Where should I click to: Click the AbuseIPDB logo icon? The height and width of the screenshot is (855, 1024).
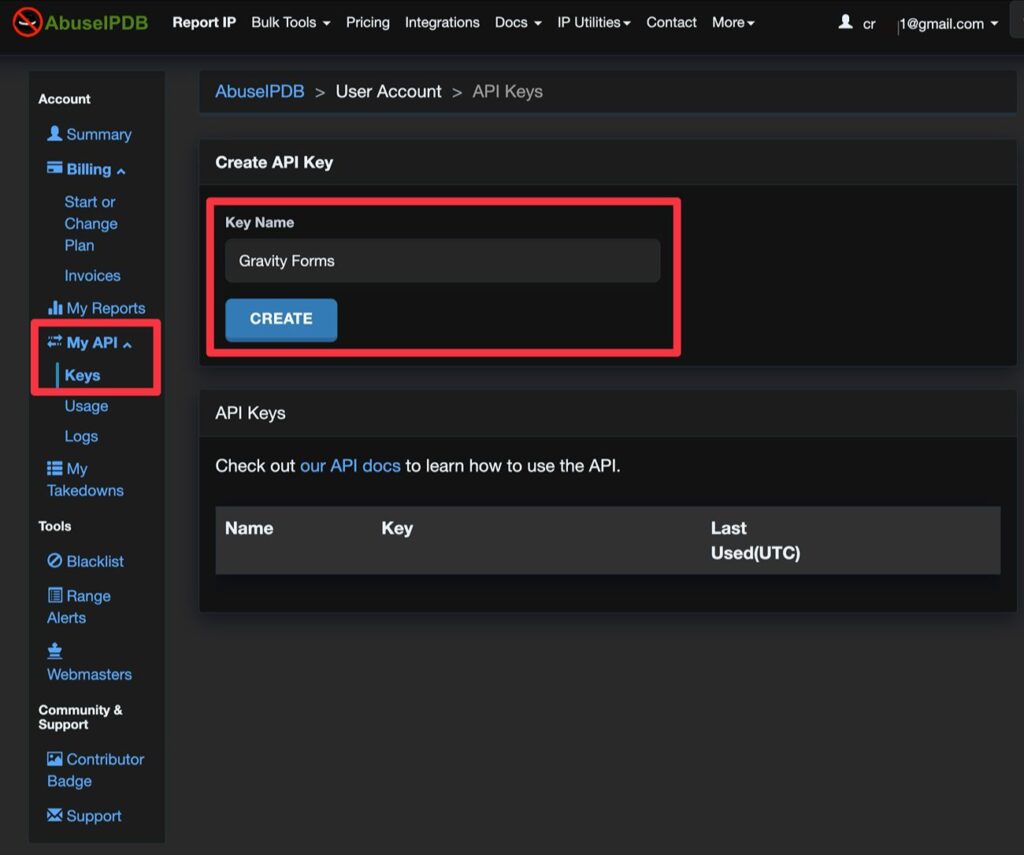pyautogui.click(x=27, y=22)
